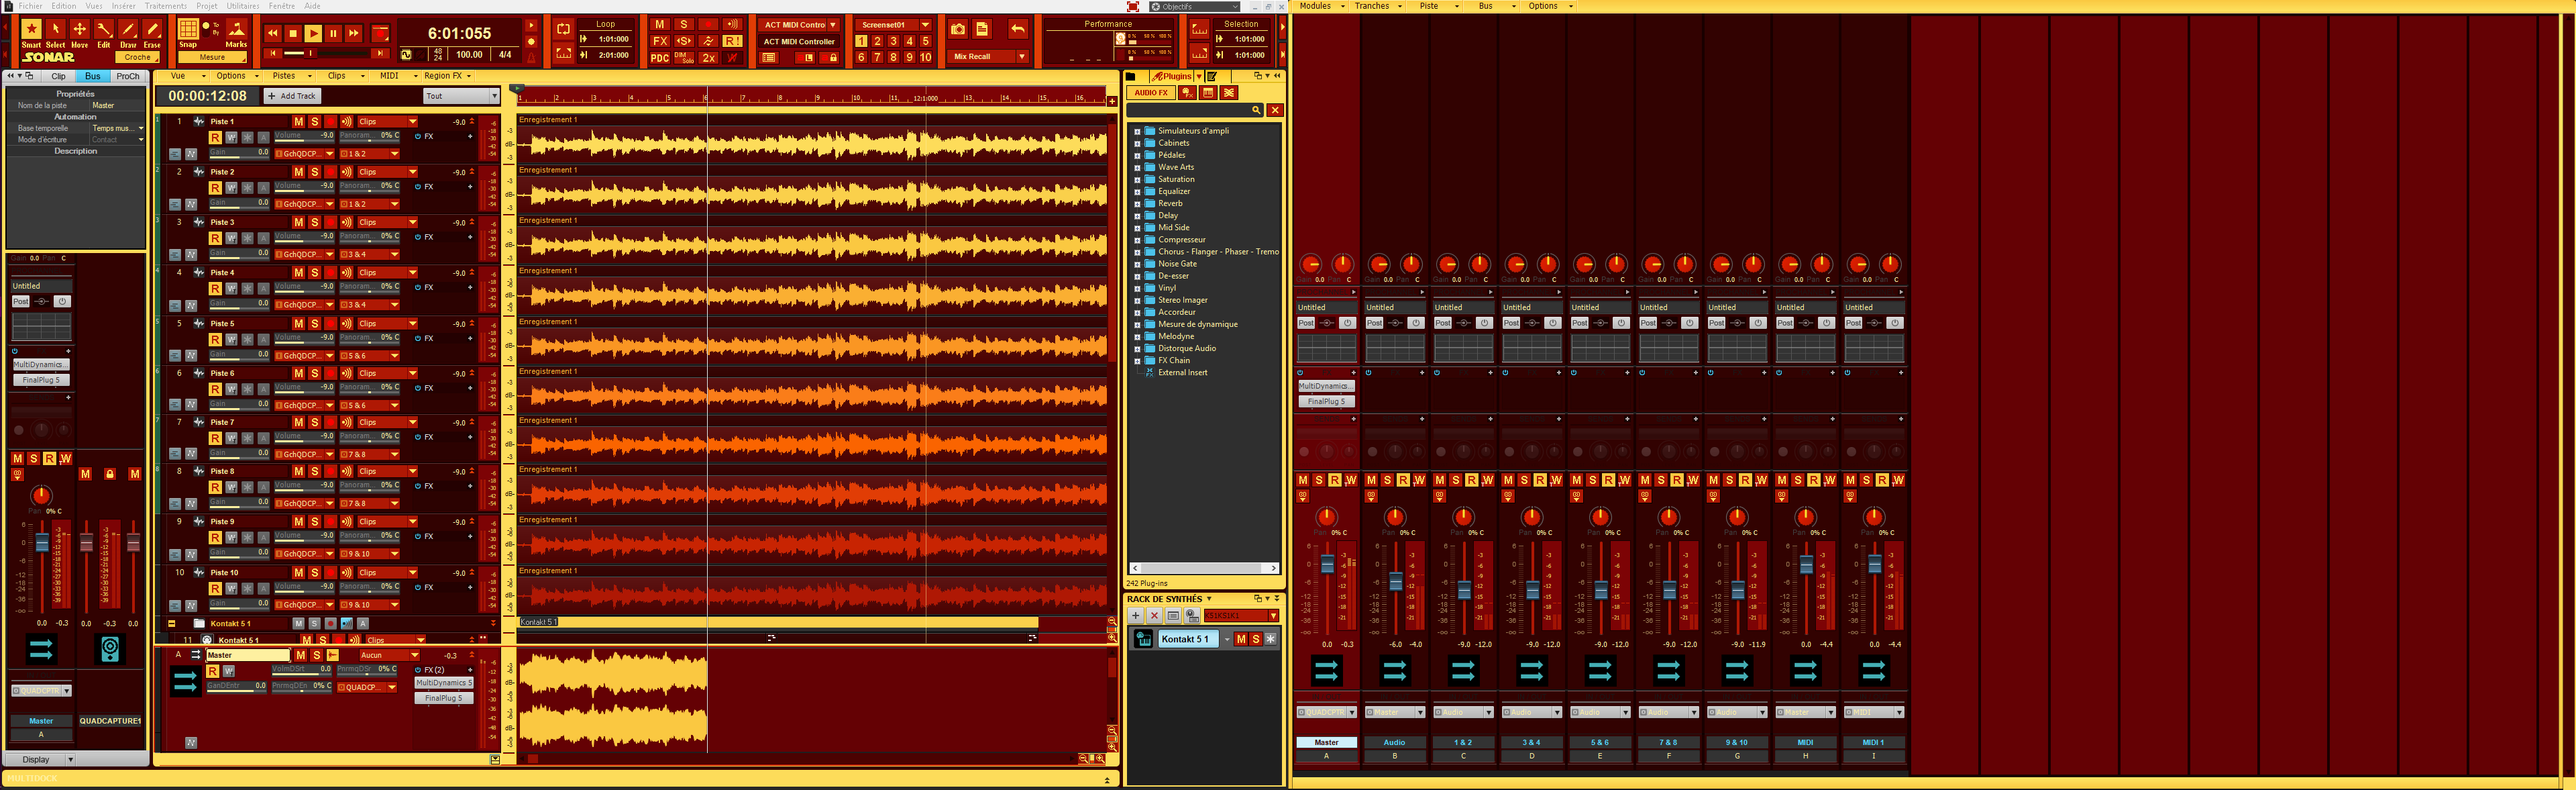
Task: Click the Add Track button
Action: pos(291,96)
